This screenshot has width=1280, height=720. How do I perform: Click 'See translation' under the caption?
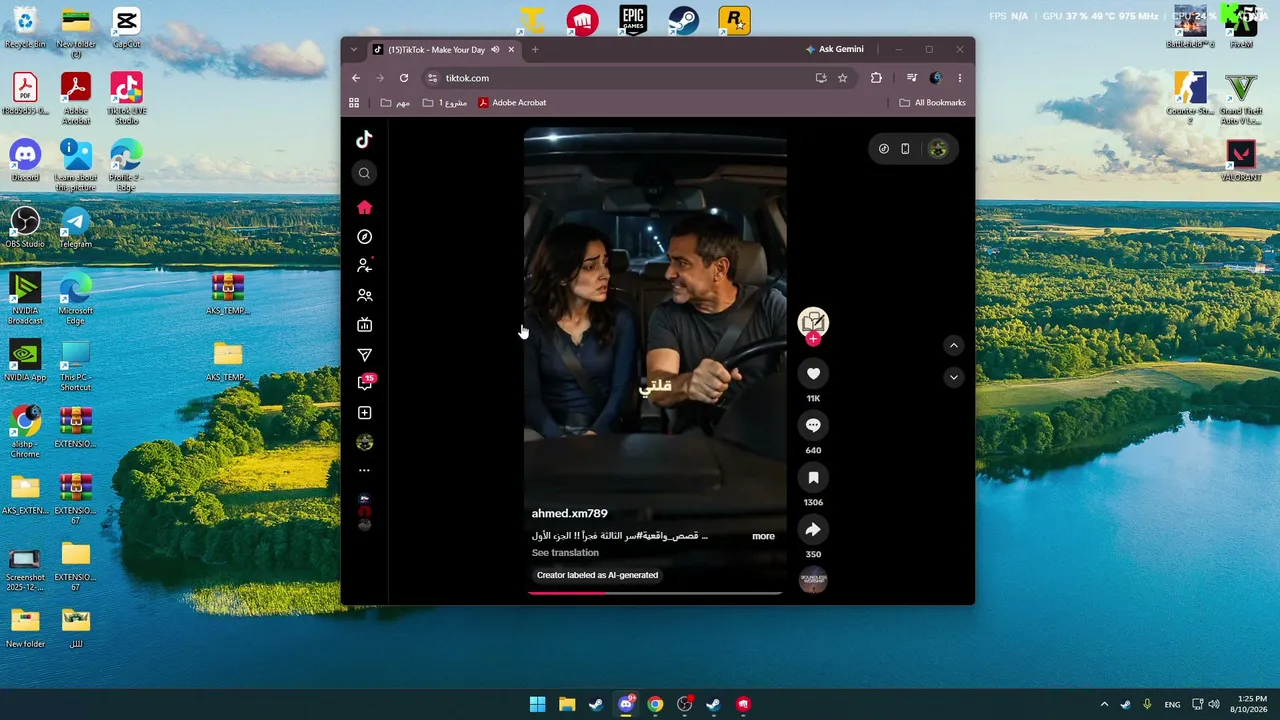565,553
